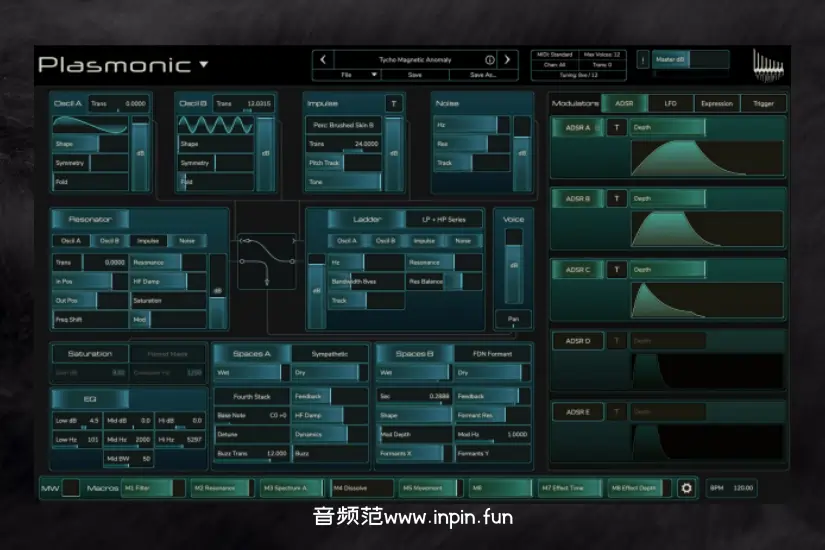Screen dimensions: 825x550
Task: Toggle Ladder Impulse input
Action: [424, 241]
